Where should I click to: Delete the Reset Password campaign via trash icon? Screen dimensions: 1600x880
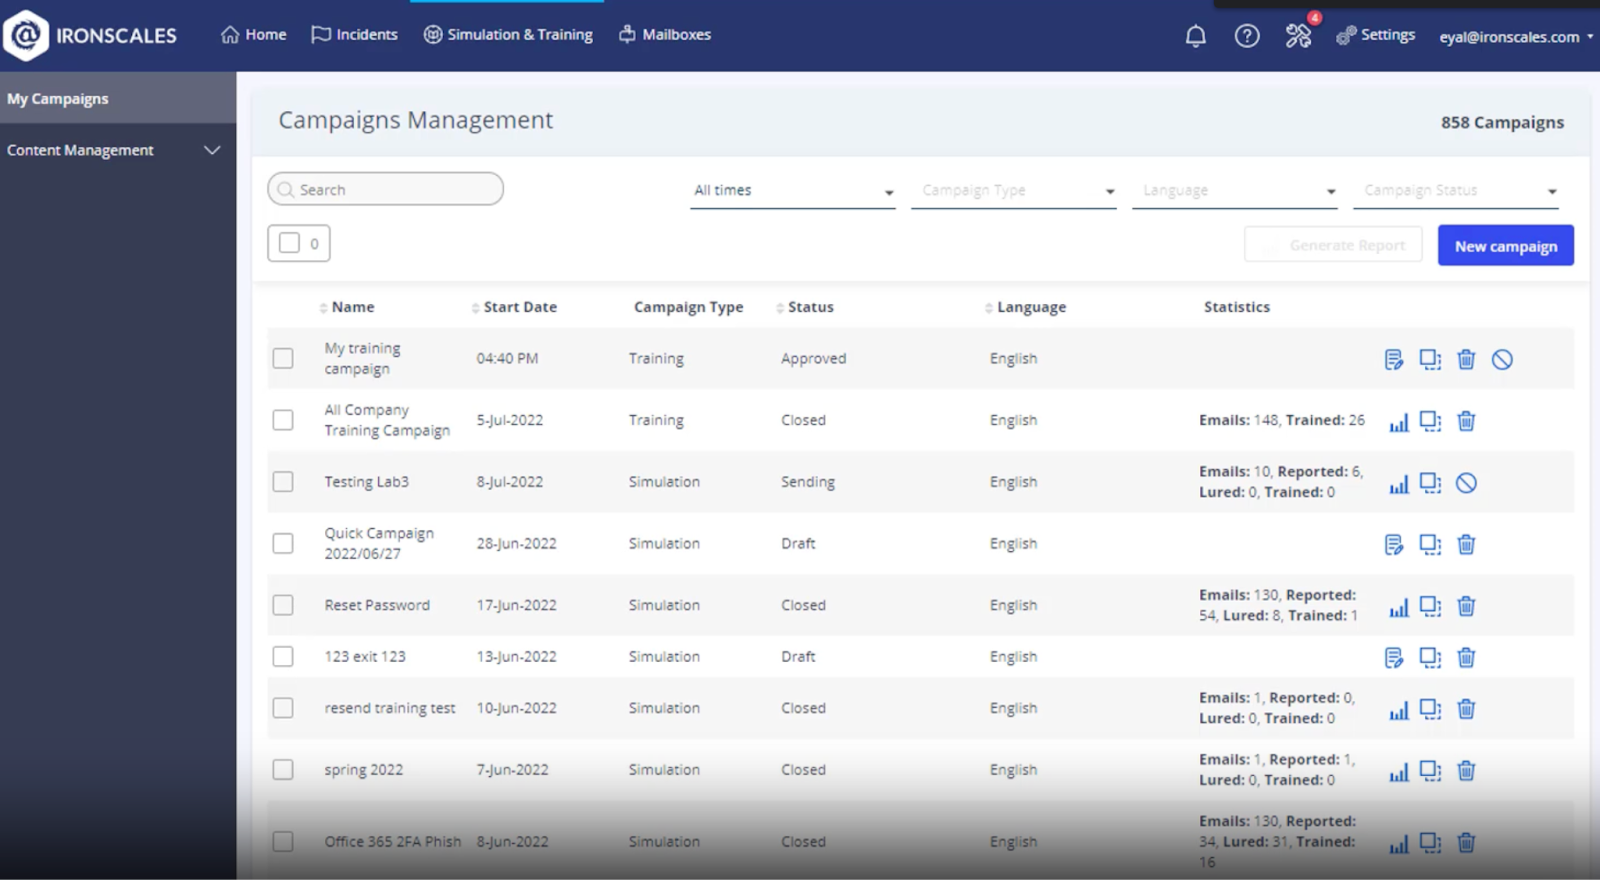tap(1466, 606)
